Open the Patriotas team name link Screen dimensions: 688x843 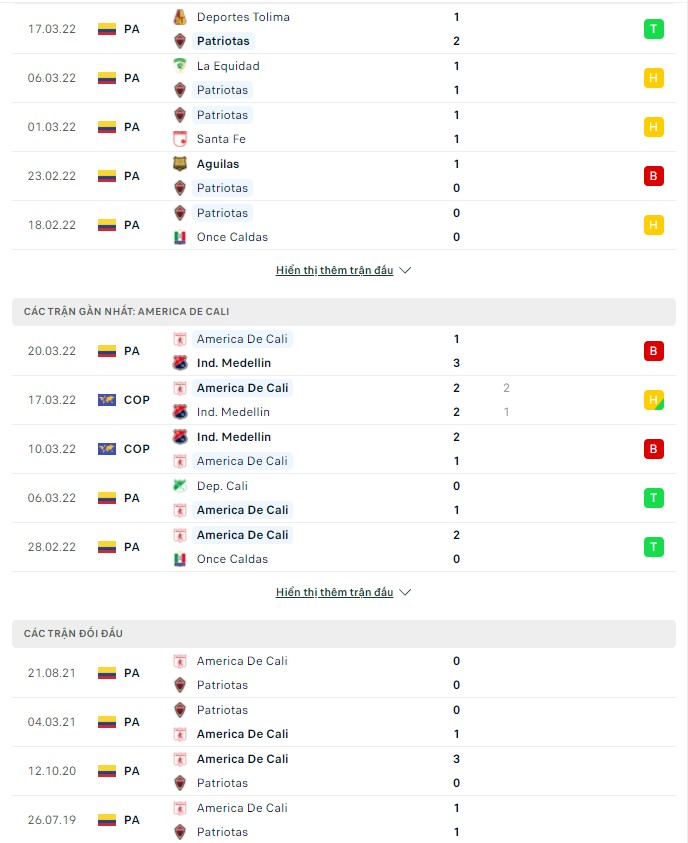pos(222,43)
